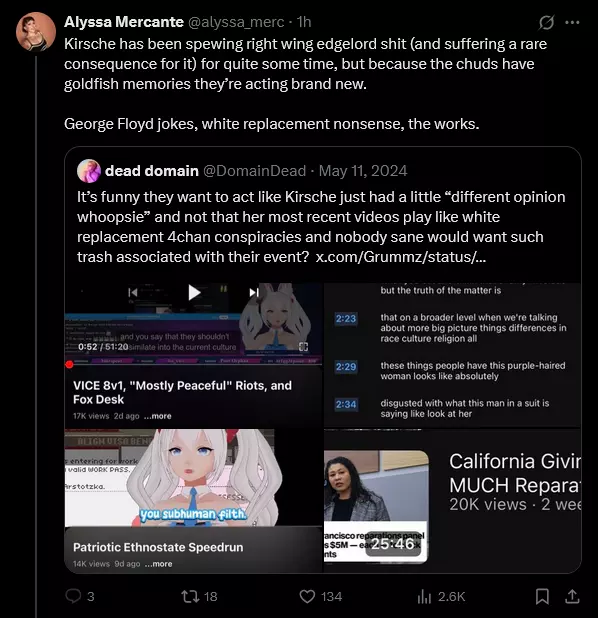Like the tweet with 134 likes

pos(307,596)
